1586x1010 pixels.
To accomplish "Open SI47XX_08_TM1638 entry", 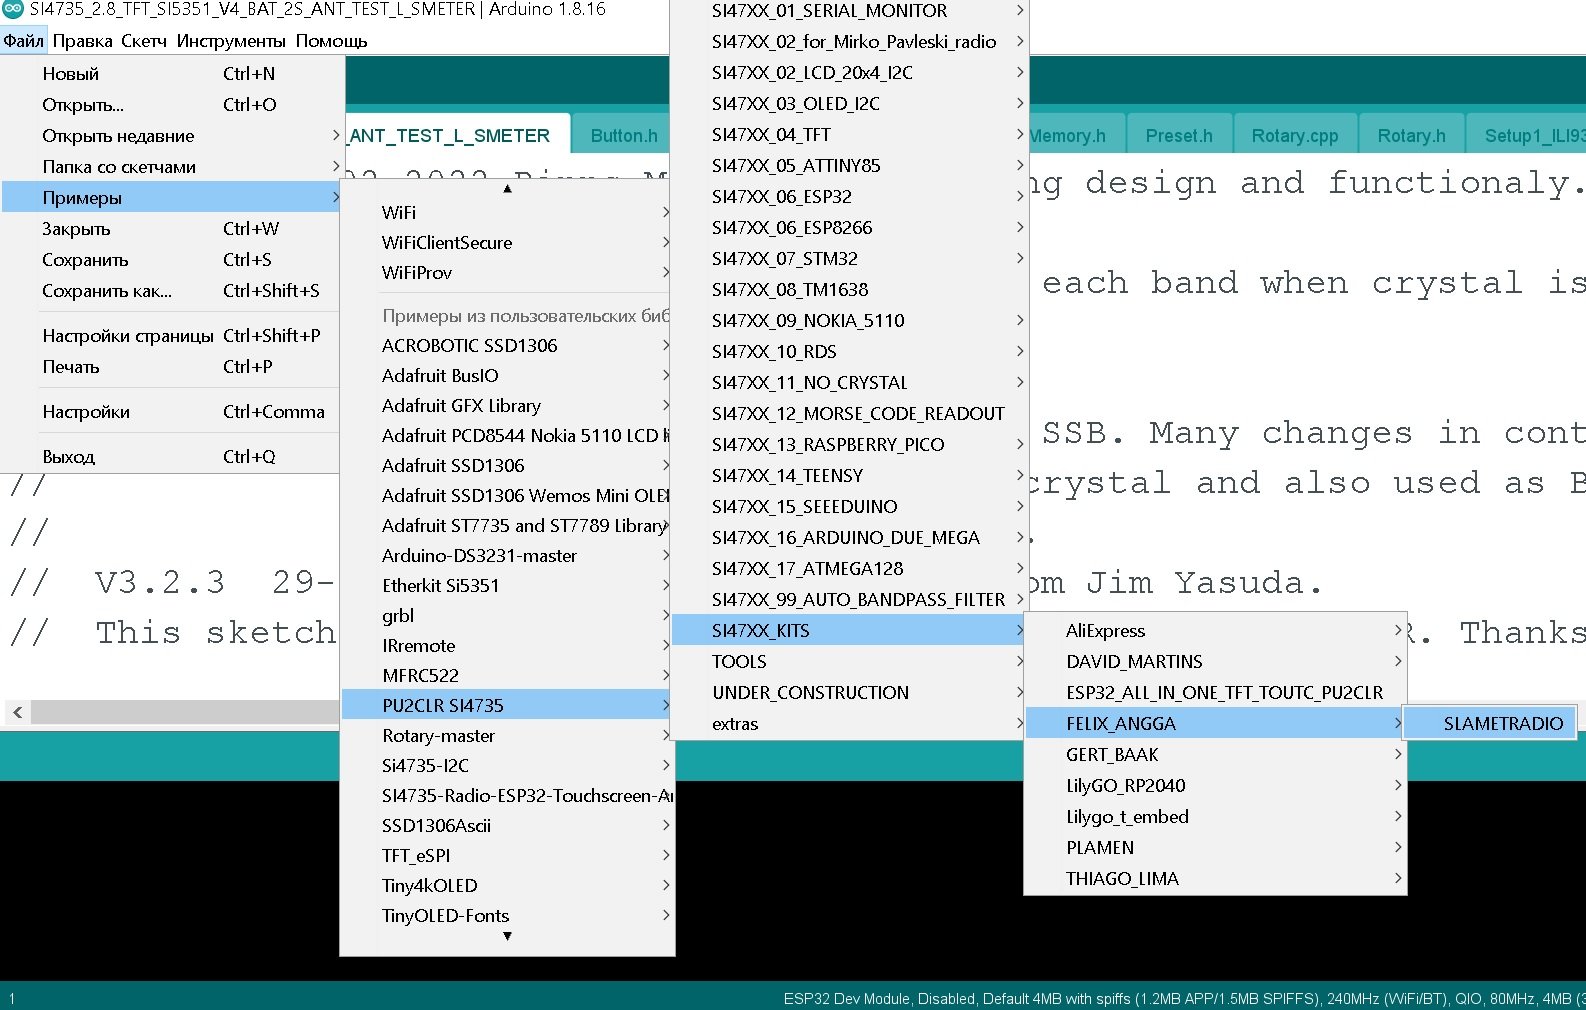I will click(x=849, y=289).
